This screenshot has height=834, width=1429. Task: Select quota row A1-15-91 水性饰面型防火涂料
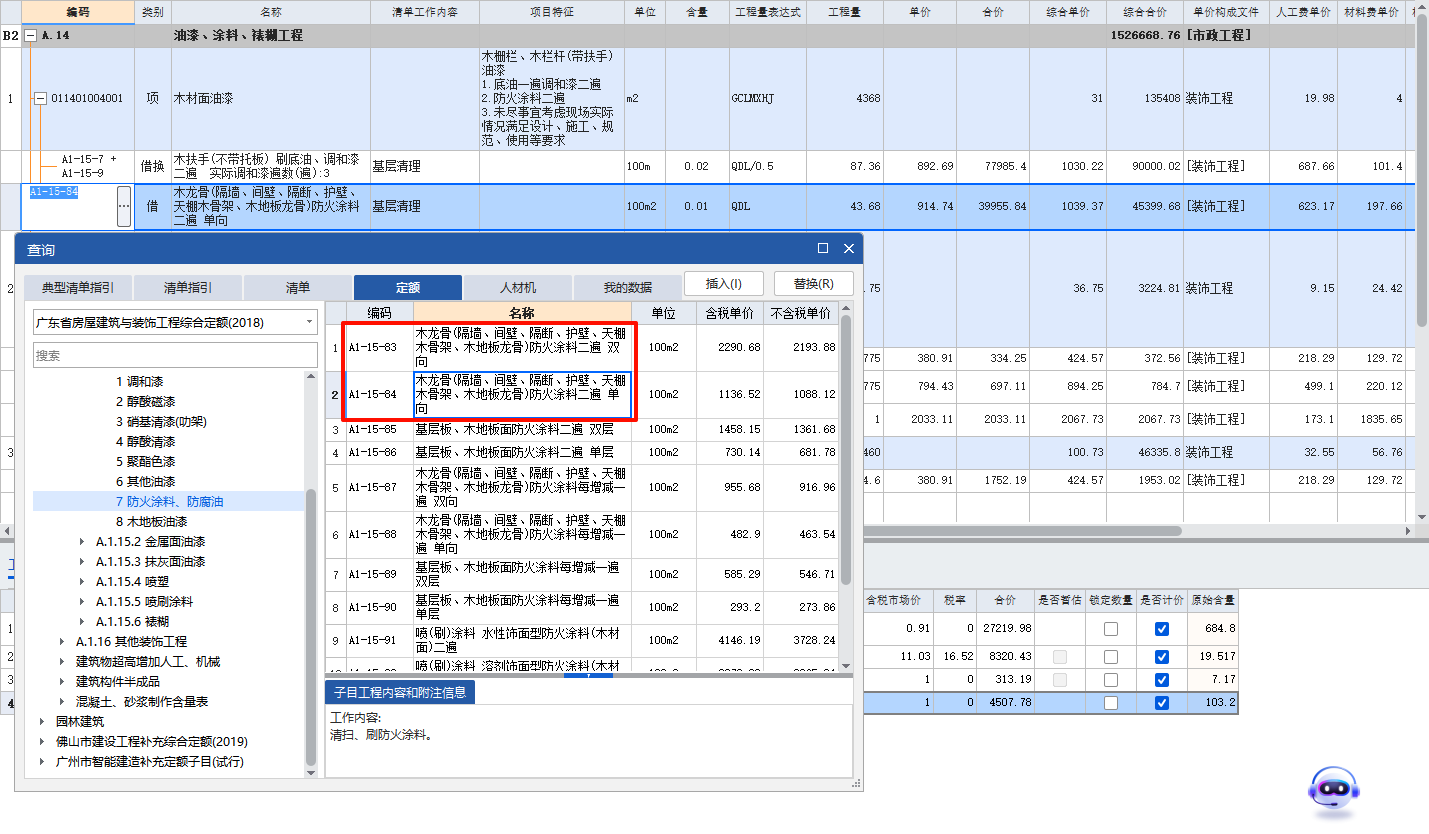pyautogui.click(x=581, y=640)
